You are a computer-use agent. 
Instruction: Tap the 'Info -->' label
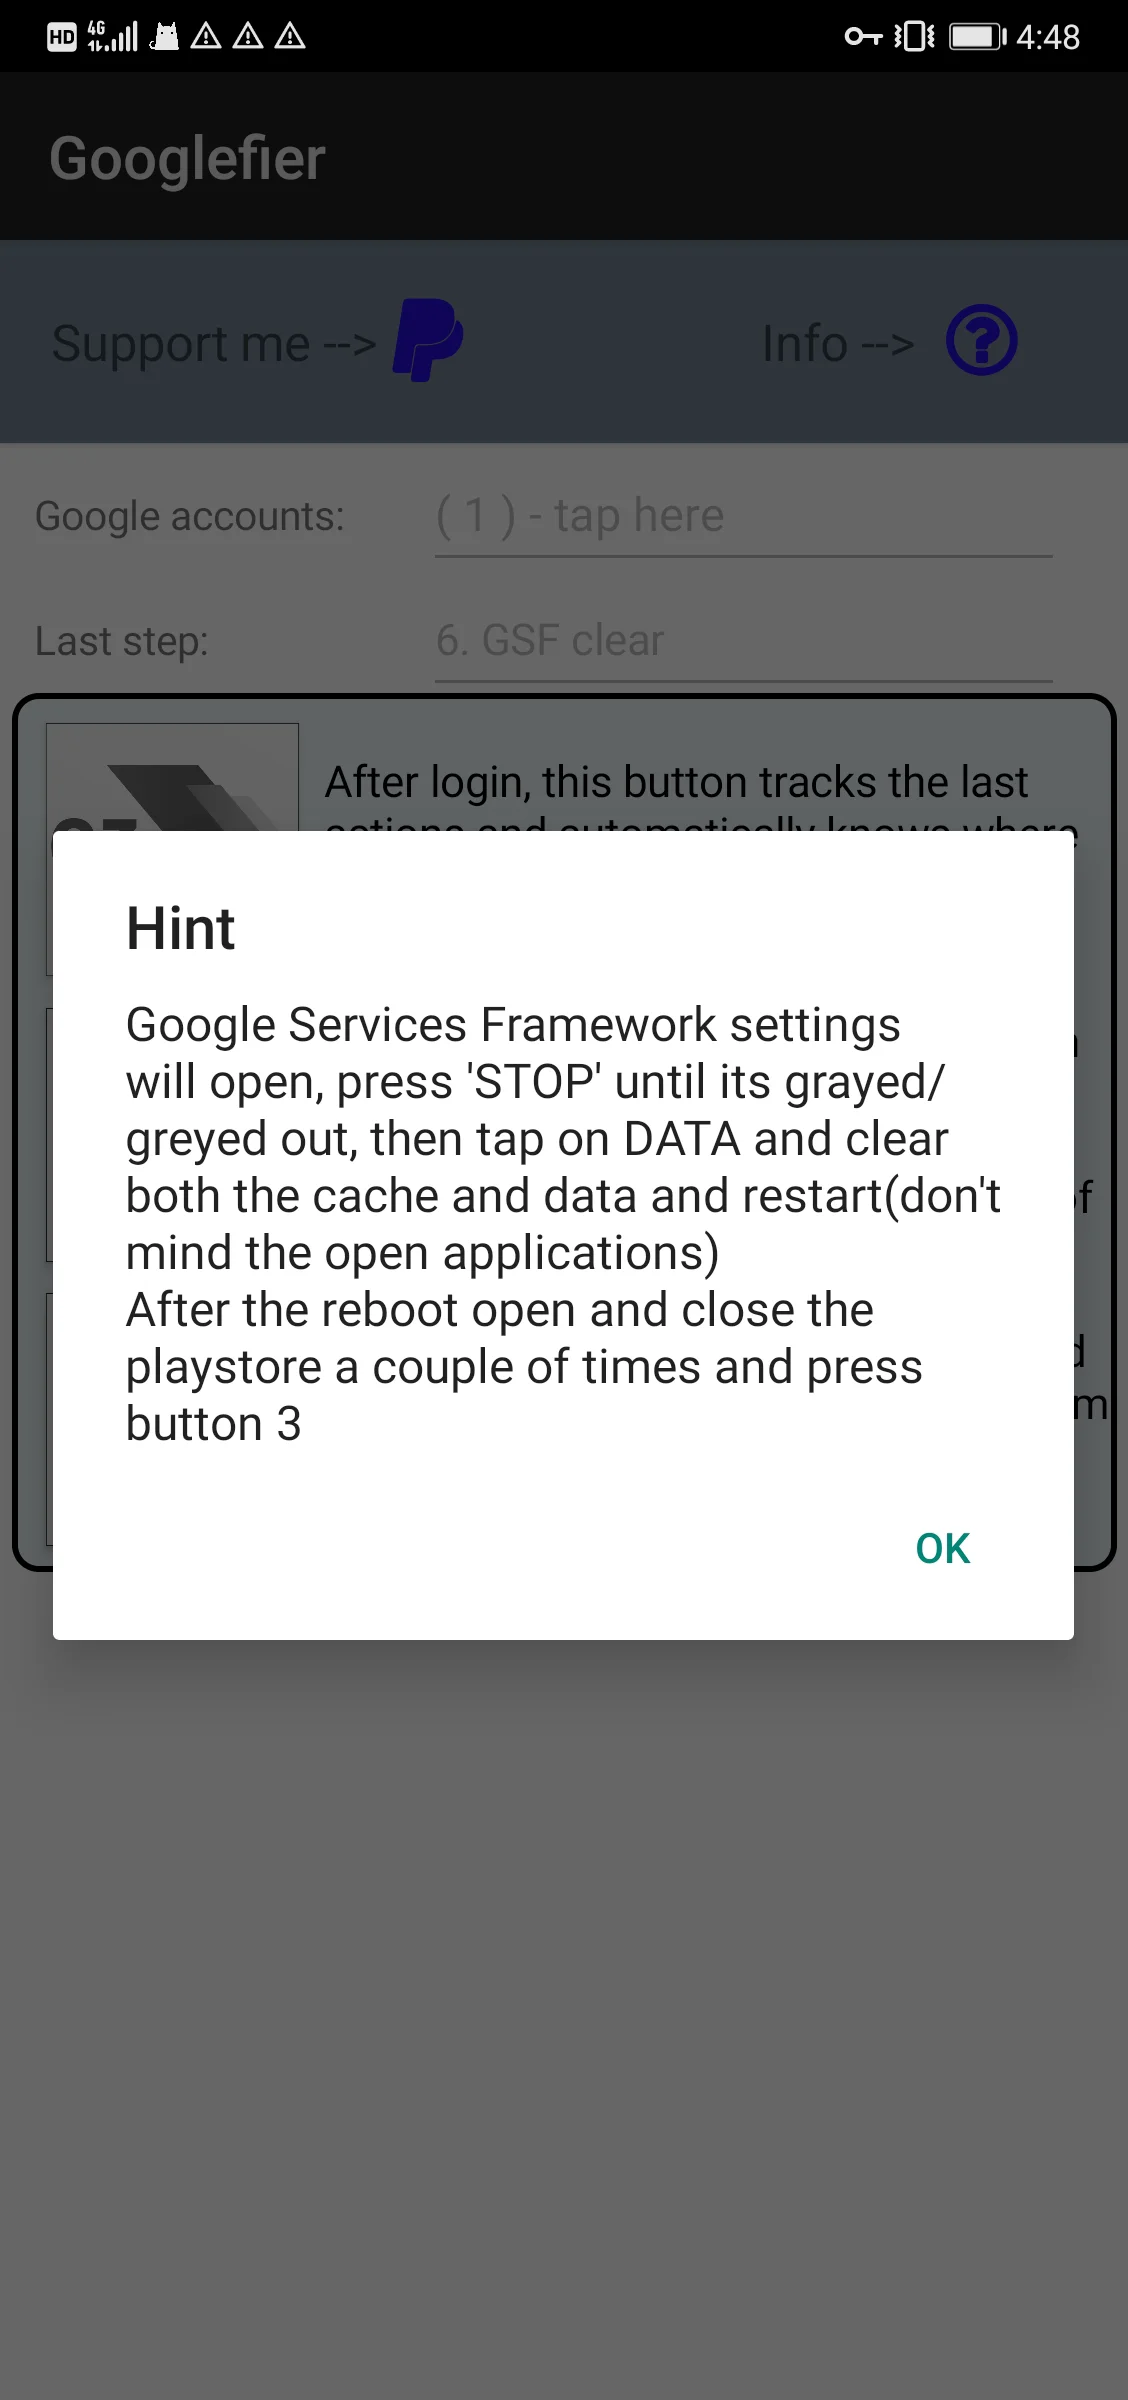pyautogui.click(x=838, y=344)
